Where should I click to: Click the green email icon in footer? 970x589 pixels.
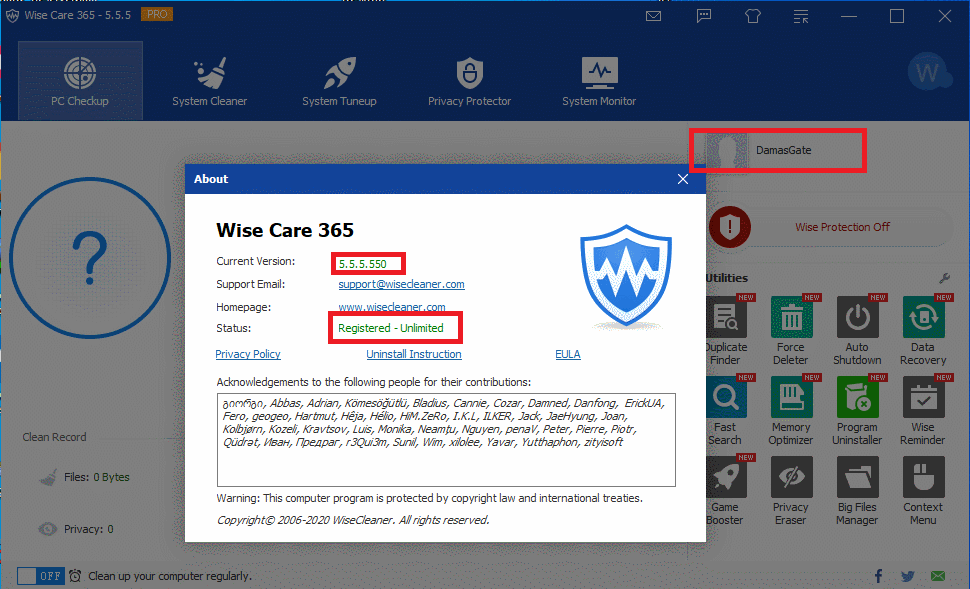click(938, 576)
